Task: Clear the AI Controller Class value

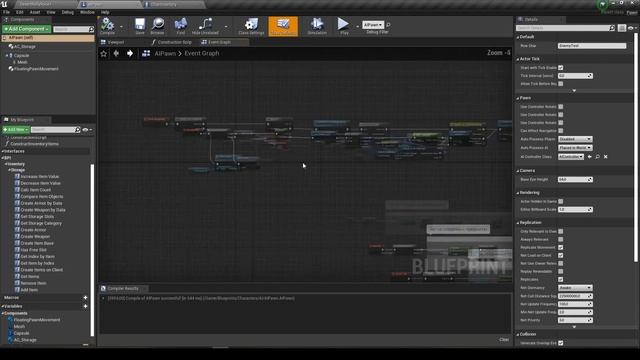Action: point(606,157)
